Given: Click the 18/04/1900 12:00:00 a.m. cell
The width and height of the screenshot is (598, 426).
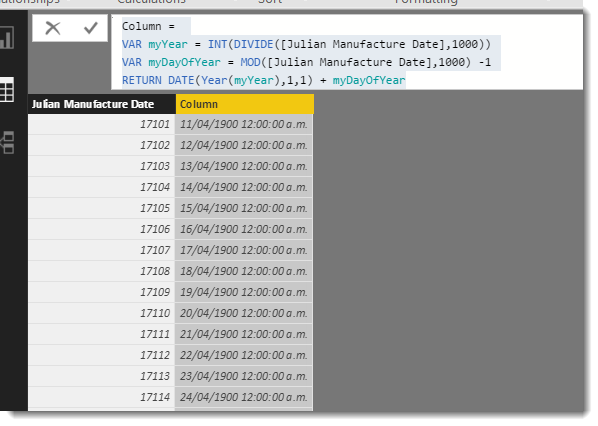Looking at the screenshot, I should [x=244, y=271].
